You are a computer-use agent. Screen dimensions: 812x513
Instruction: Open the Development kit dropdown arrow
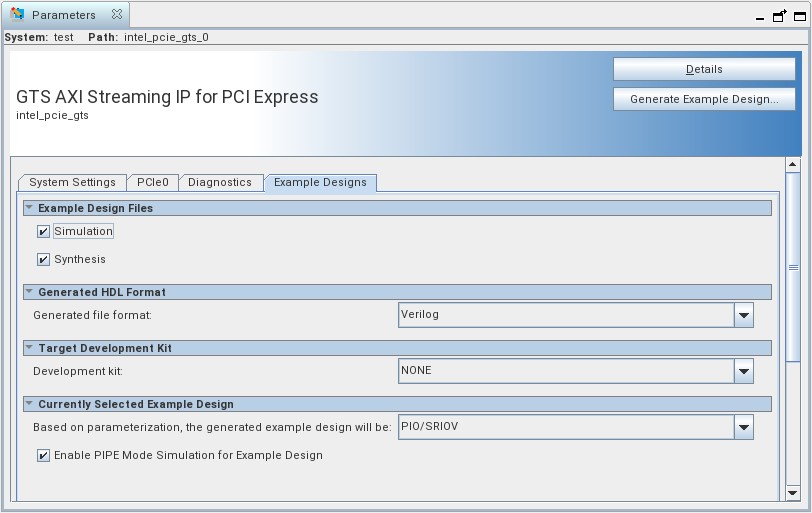(744, 371)
